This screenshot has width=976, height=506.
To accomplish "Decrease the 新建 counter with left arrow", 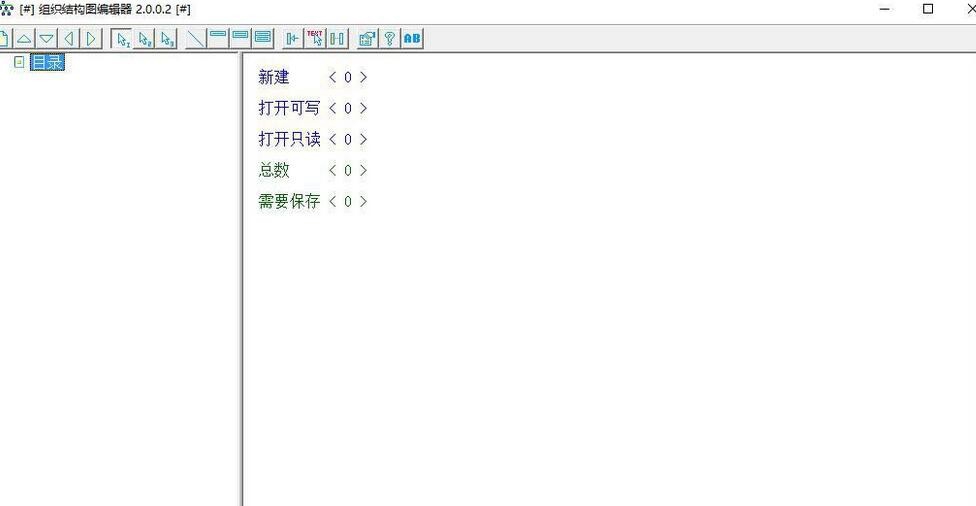I will coord(332,77).
